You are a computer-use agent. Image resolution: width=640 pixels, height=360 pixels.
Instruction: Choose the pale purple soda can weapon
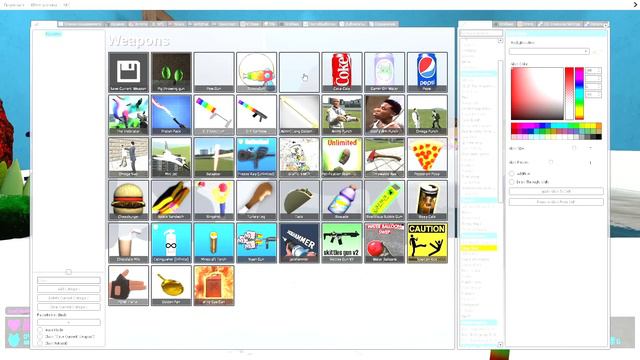pos(384,72)
